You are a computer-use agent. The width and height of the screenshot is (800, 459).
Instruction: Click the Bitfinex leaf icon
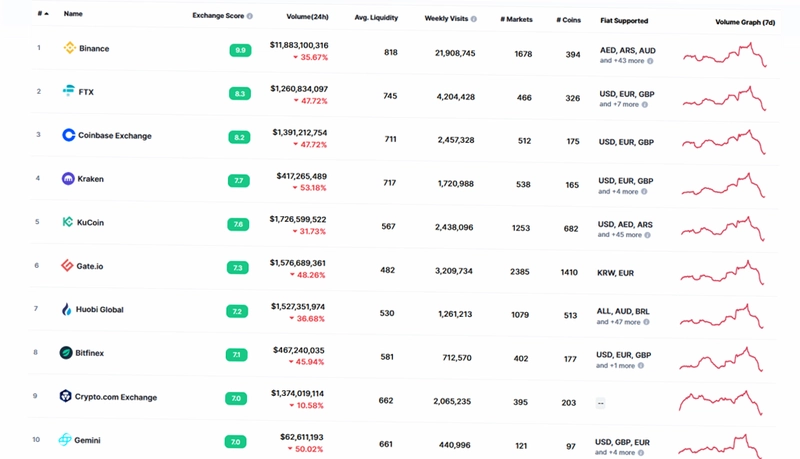(66, 352)
